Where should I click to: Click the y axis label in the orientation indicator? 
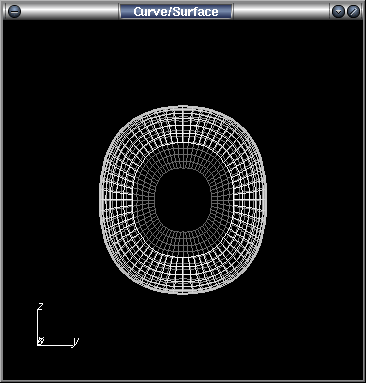[76, 341]
